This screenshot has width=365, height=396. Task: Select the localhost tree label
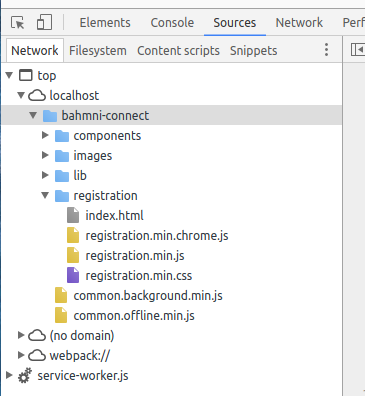(x=74, y=96)
